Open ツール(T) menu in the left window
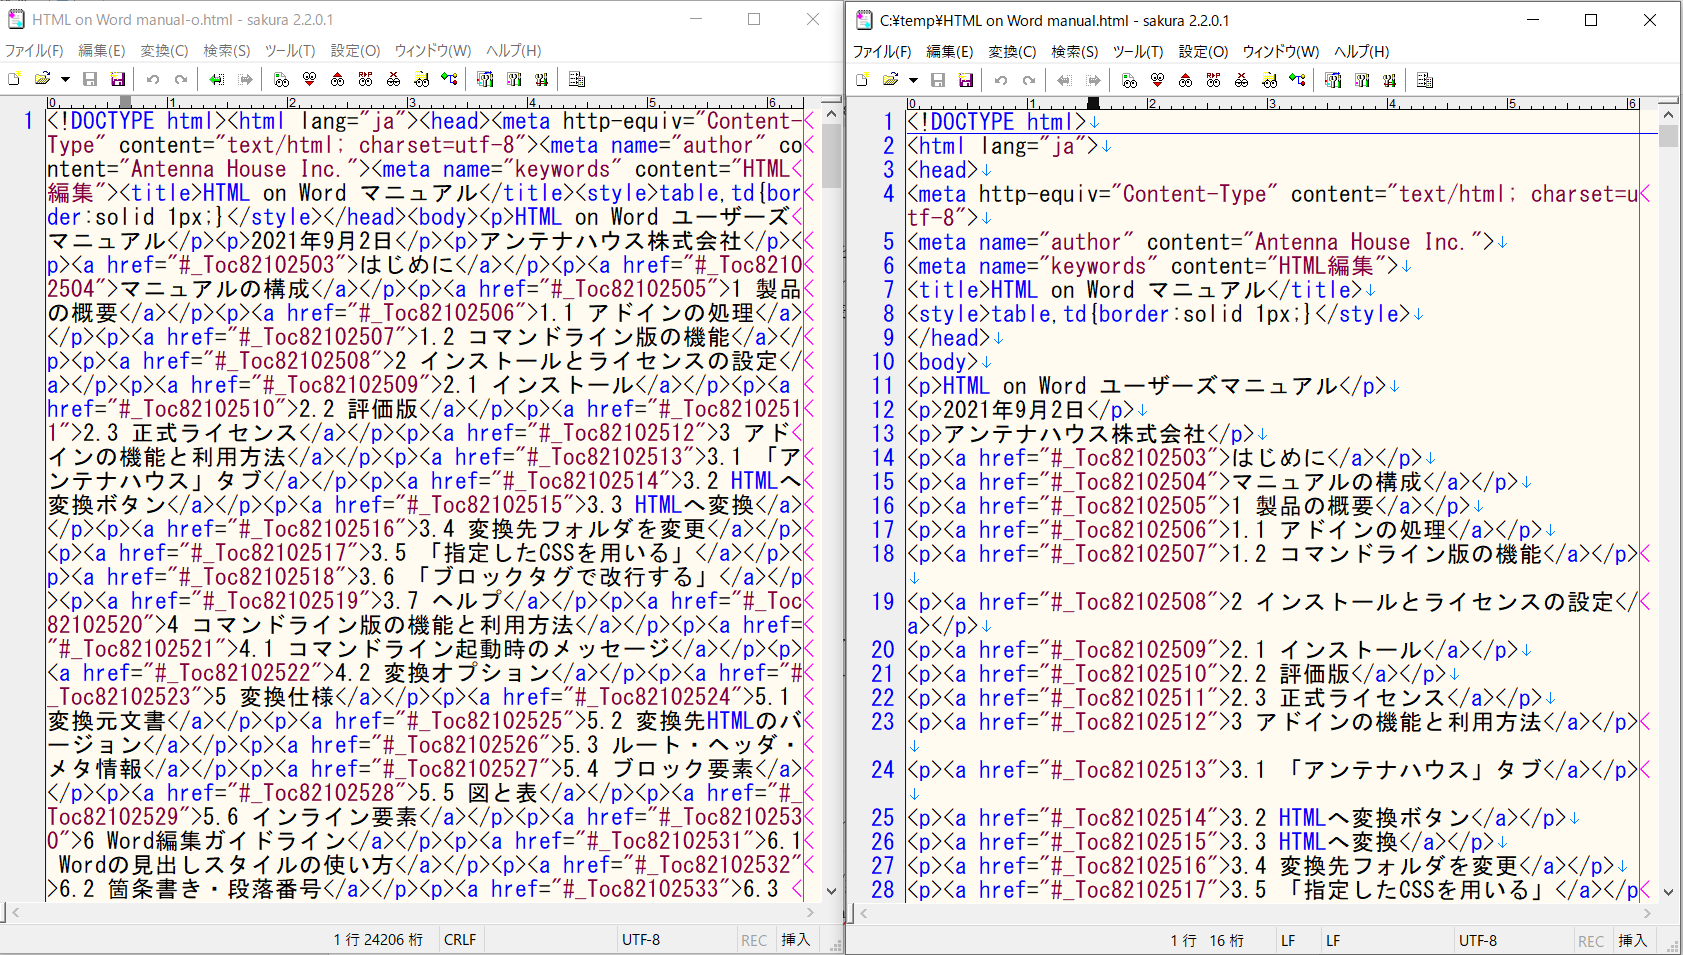This screenshot has width=1683, height=955. [290, 50]
